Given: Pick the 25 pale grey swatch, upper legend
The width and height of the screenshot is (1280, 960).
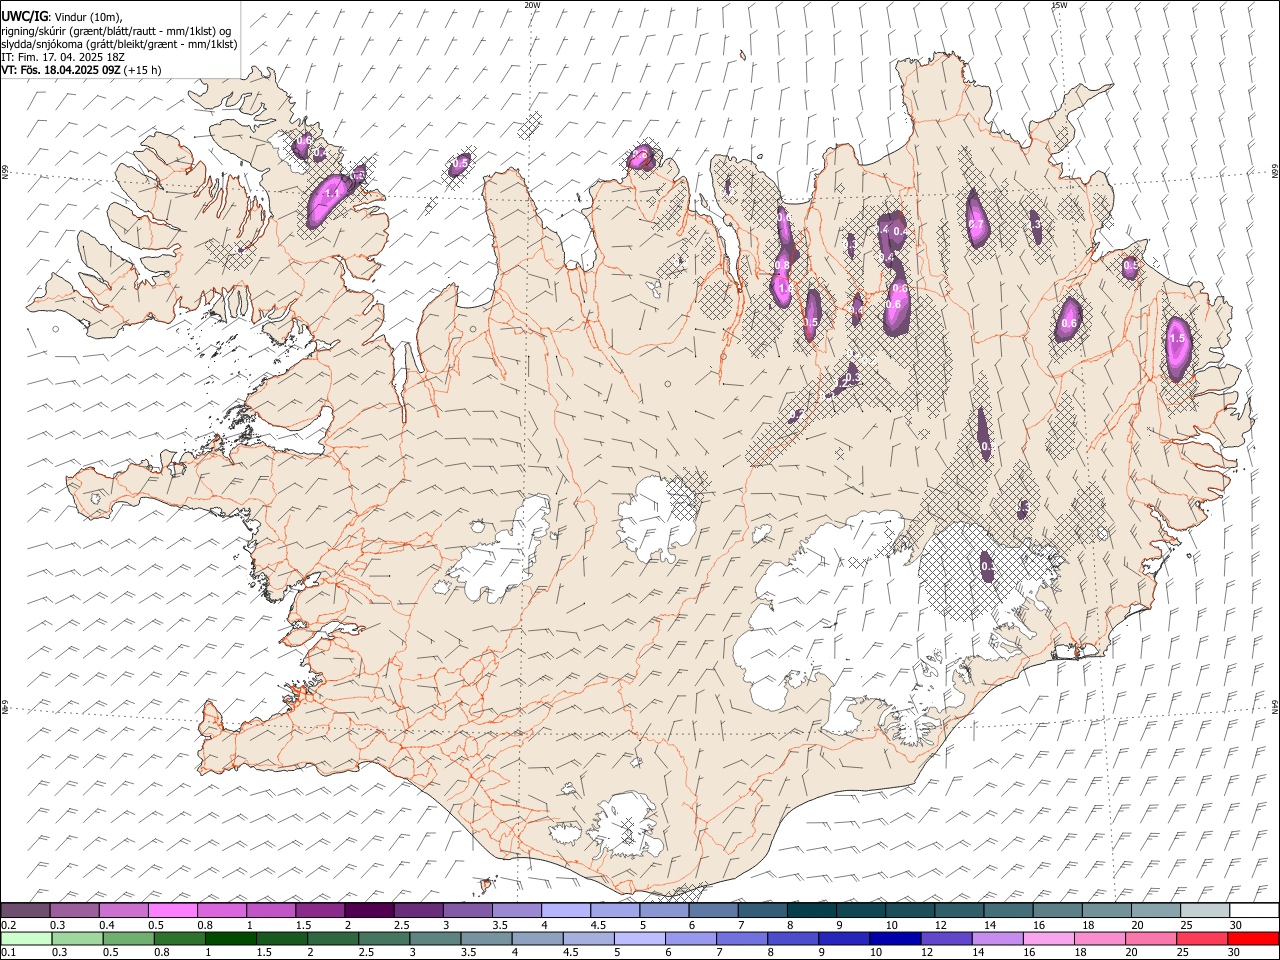Looking at the screenshot, I should 1205,910.
